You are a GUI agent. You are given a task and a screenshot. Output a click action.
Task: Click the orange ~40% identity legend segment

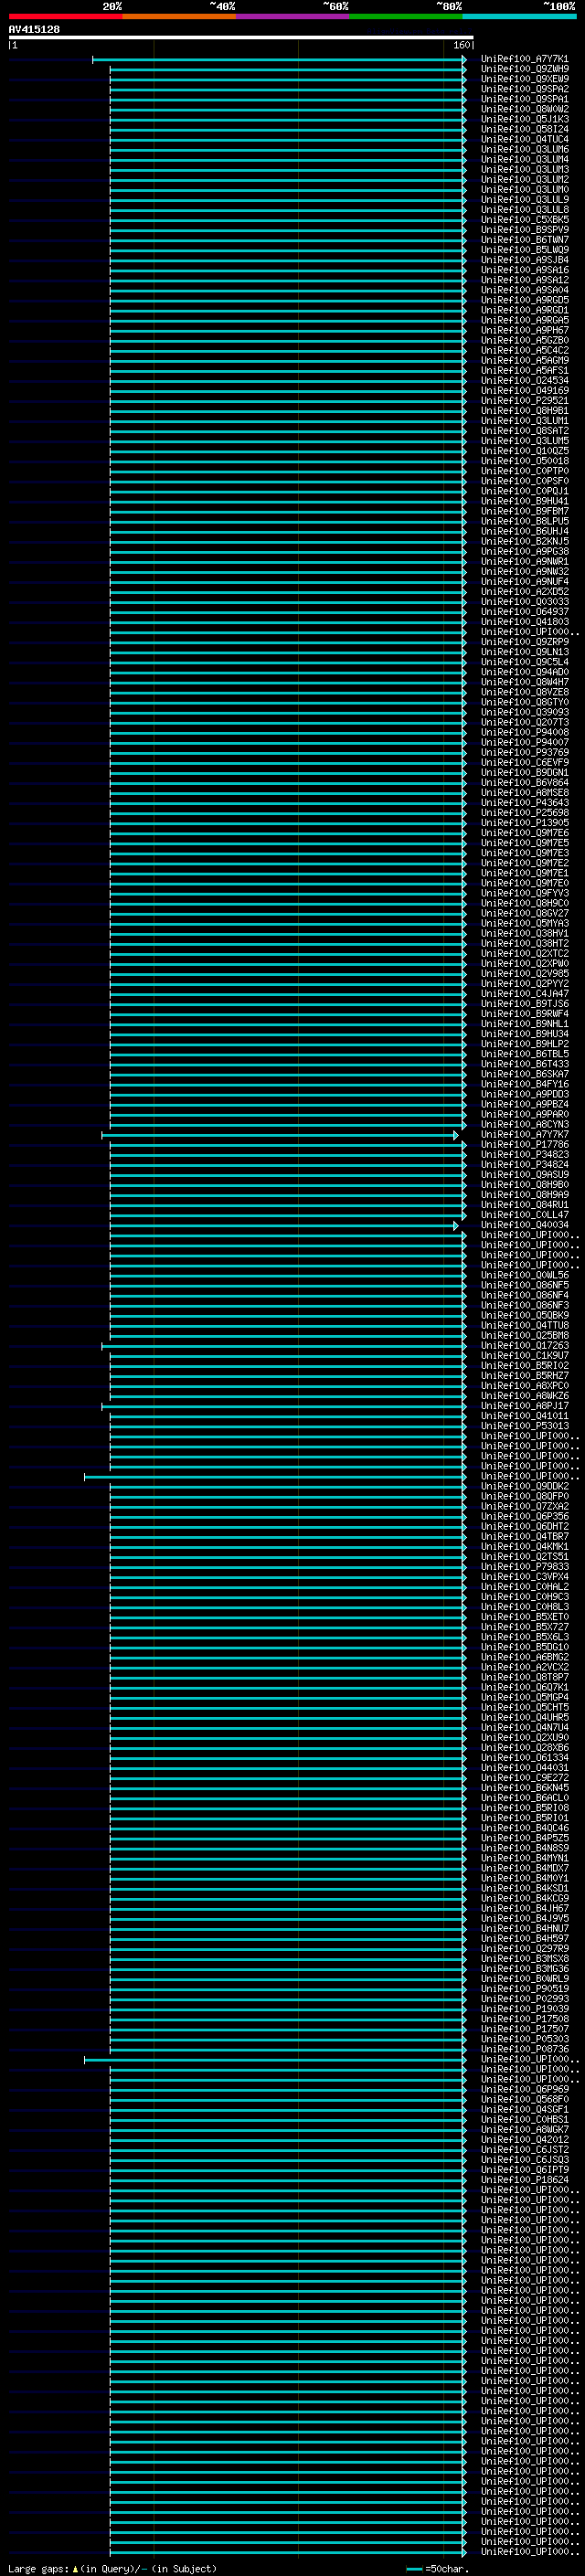tap(179, 16)
